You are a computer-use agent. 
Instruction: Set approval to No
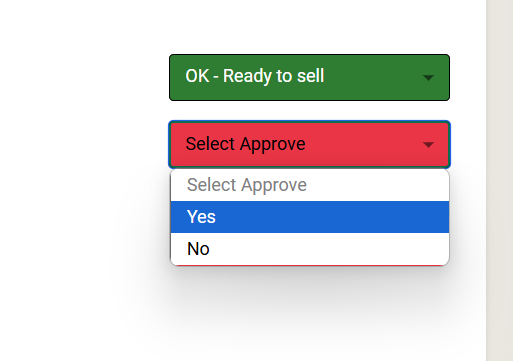[310, 249]
